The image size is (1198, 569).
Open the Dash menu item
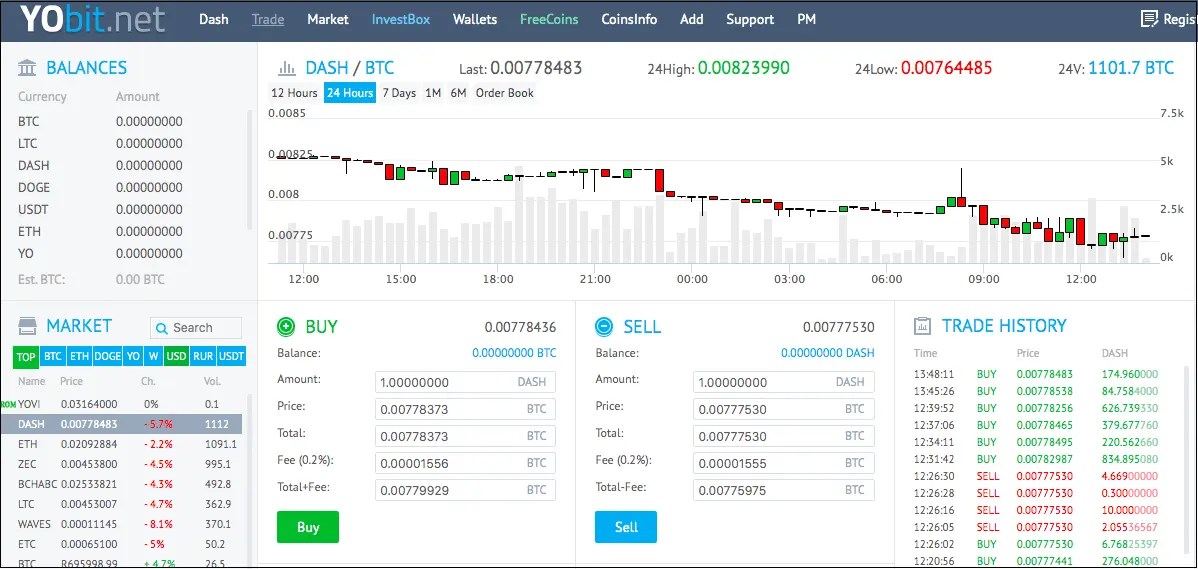coord(214,19)
